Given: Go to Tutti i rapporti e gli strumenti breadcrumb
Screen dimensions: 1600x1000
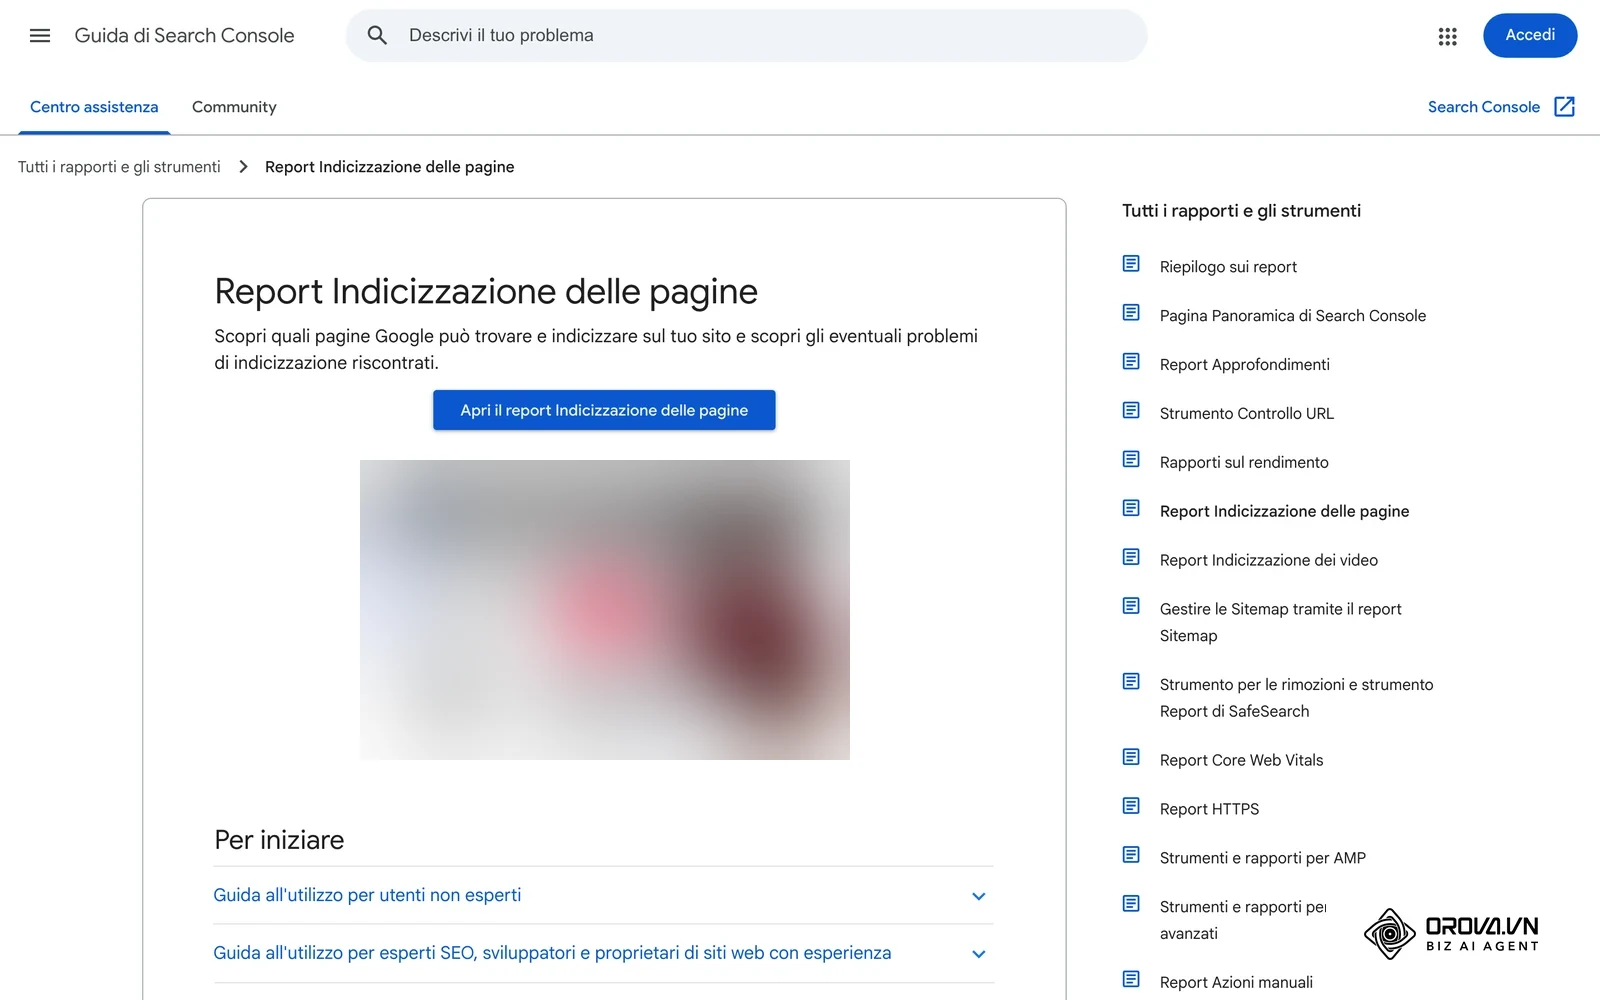Looking at the screenshot, I should (x=119, y=167).
